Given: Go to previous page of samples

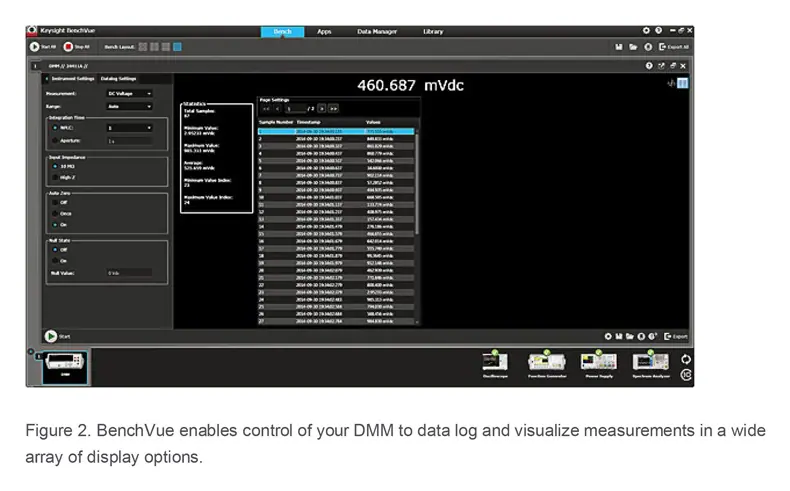Looking at the screenshot, I should [x=278, y=109].
